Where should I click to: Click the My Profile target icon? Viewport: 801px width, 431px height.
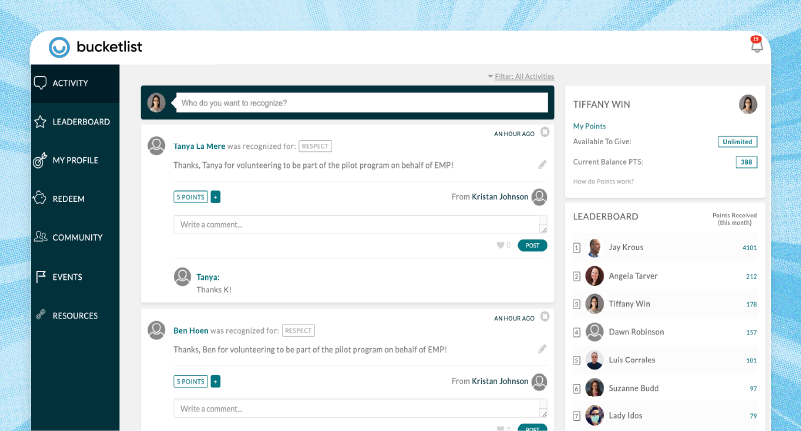(x=40, y=160)
